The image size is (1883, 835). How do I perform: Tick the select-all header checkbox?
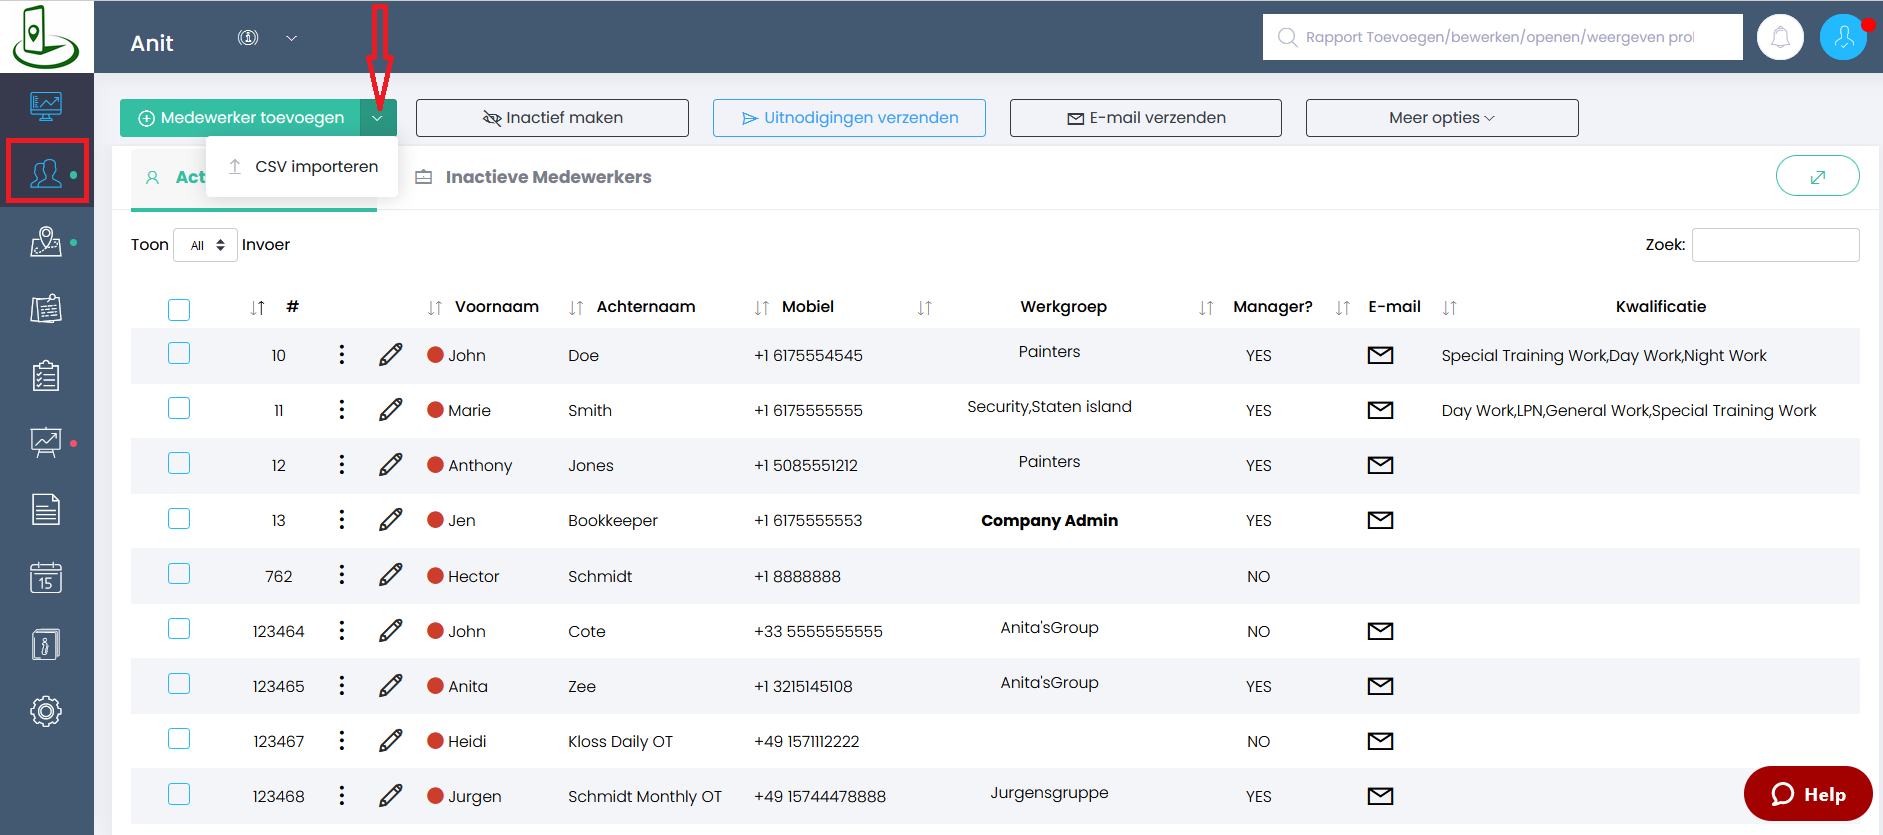tap(179, 310)
